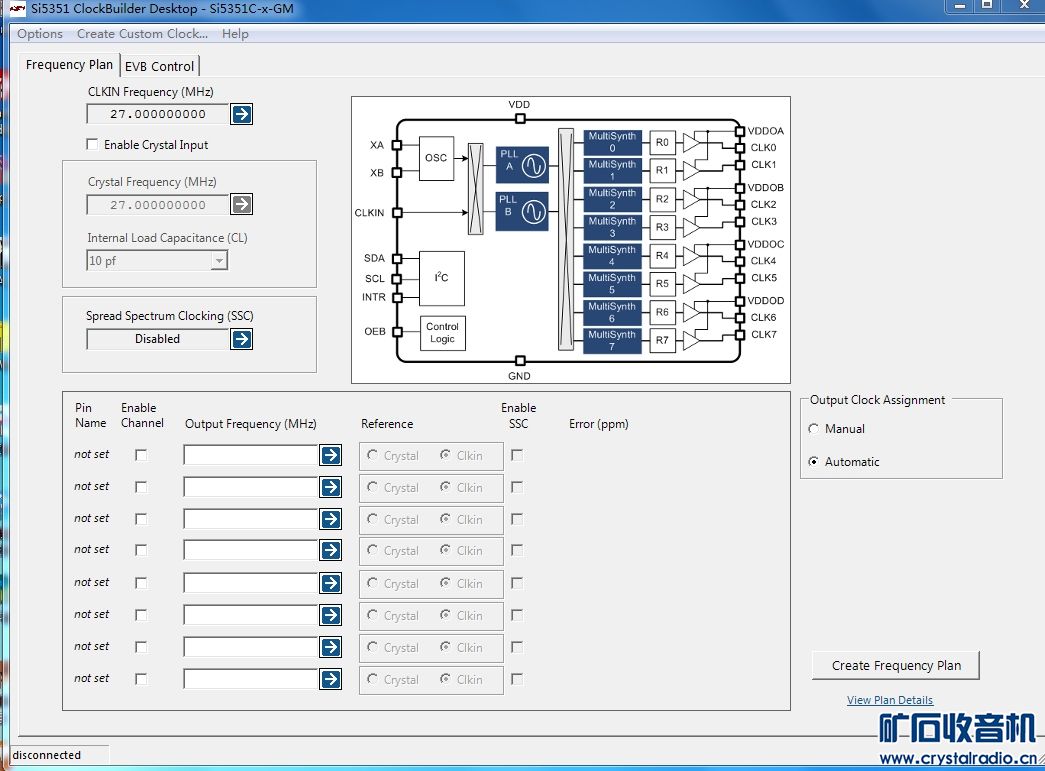Viewport: 1045px width, 771px height.
Task: Tick the first row Enable Channel checkbox
Action: [x=141, y=455]
